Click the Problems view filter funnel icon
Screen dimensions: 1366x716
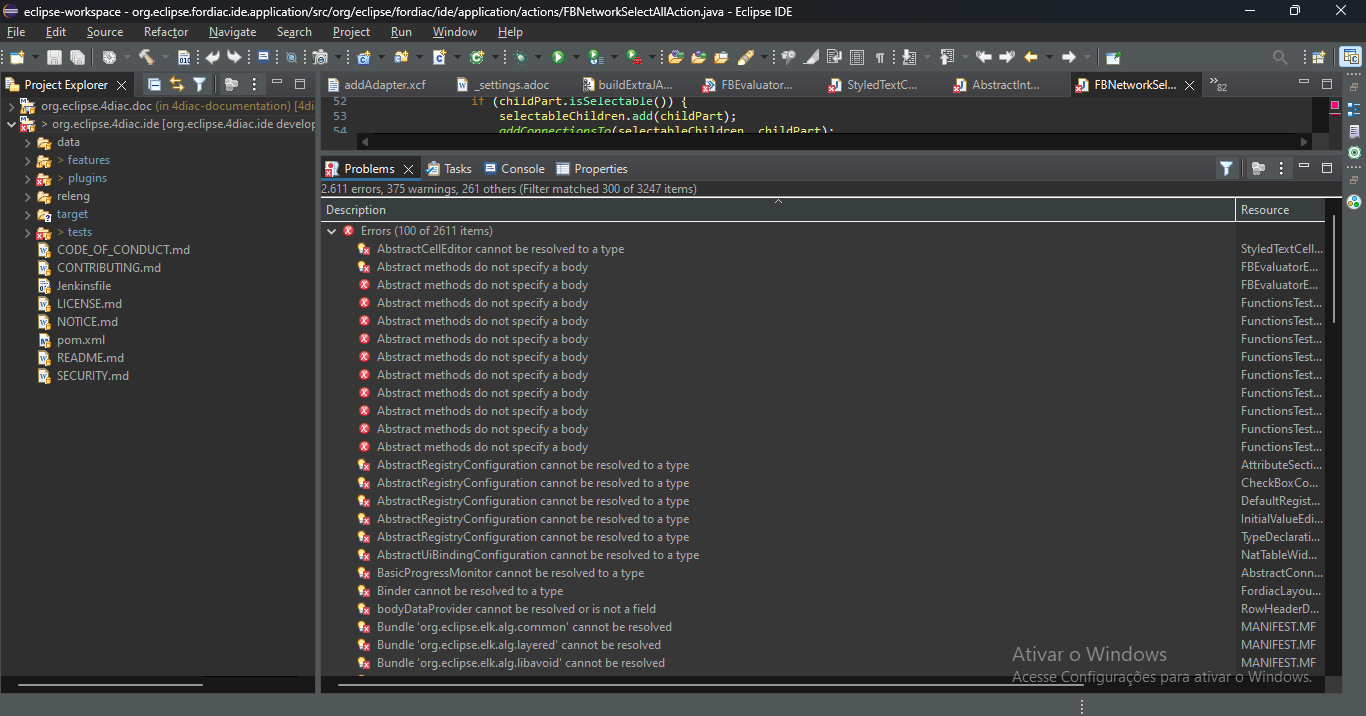point(1226,169)
